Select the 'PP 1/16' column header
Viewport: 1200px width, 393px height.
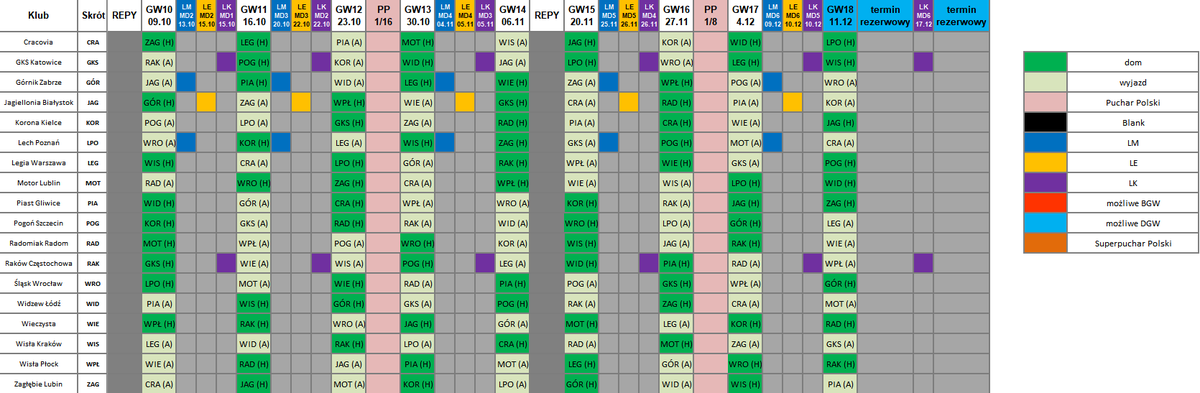(x=383, y=16)
